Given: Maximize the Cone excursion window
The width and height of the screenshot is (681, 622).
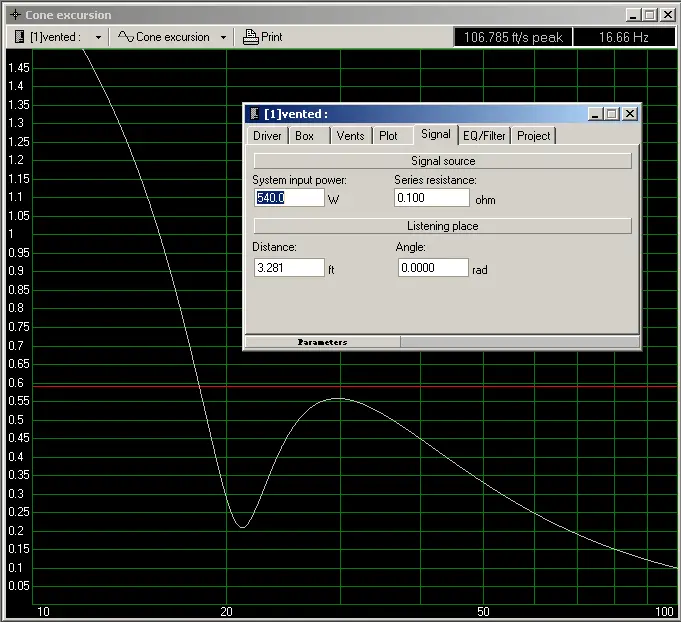Looking at the screenshot, I should (650, 15).
